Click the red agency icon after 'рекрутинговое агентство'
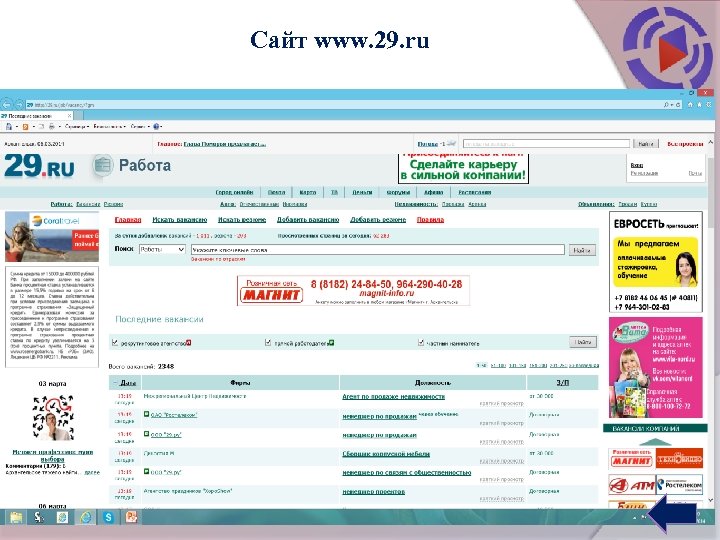Screen dimensions: 720x540 [x=188, y=343]
